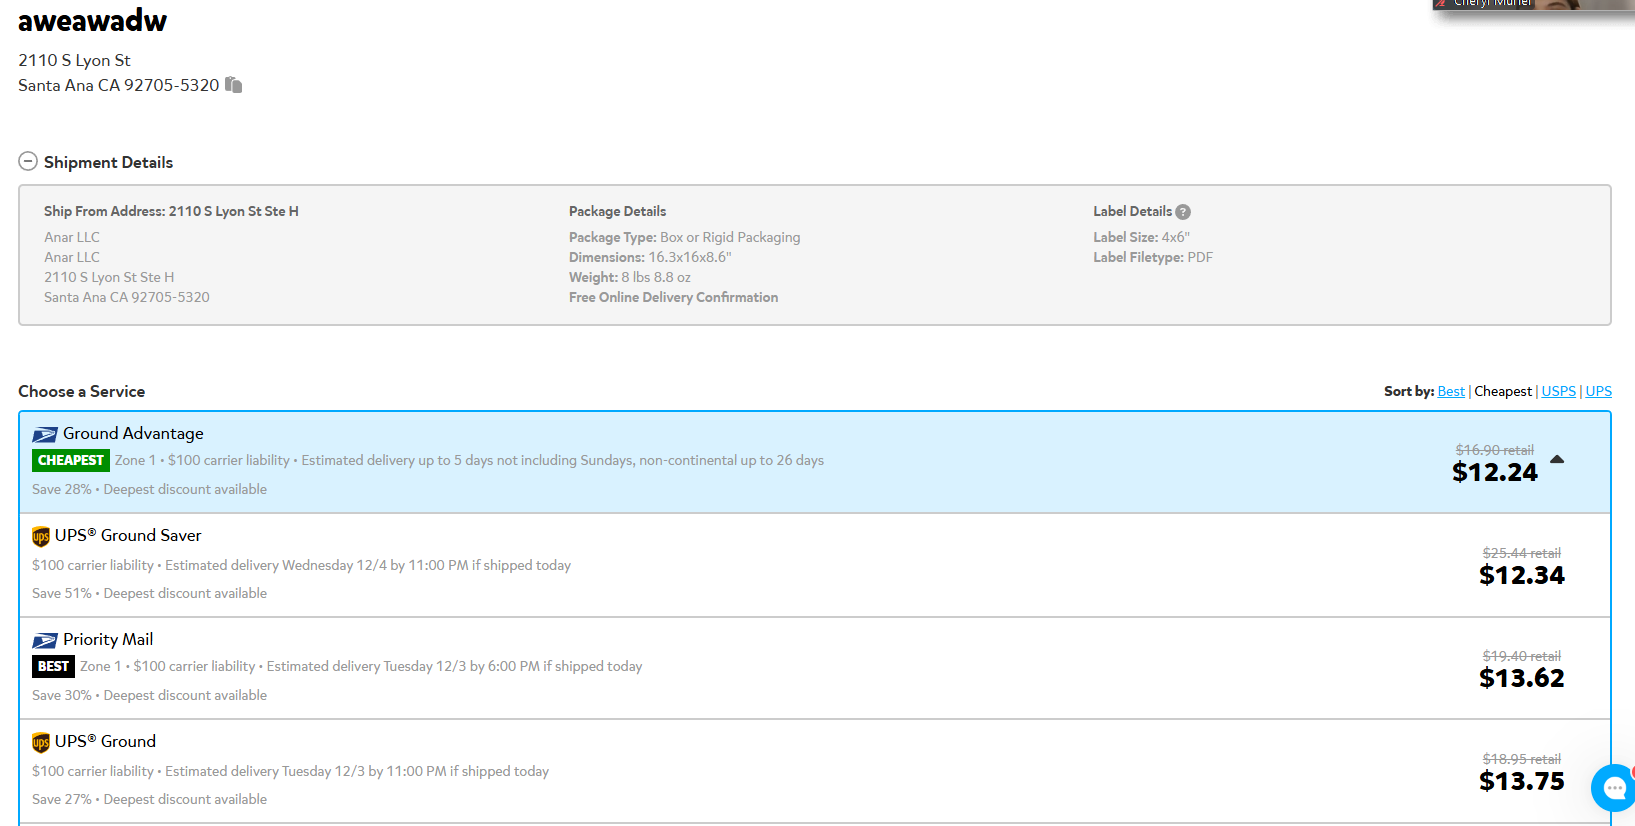Click the Dimensions 16.3x16x8.6" line
This screenshot has height=826, width=1635.
pos(650,257)
